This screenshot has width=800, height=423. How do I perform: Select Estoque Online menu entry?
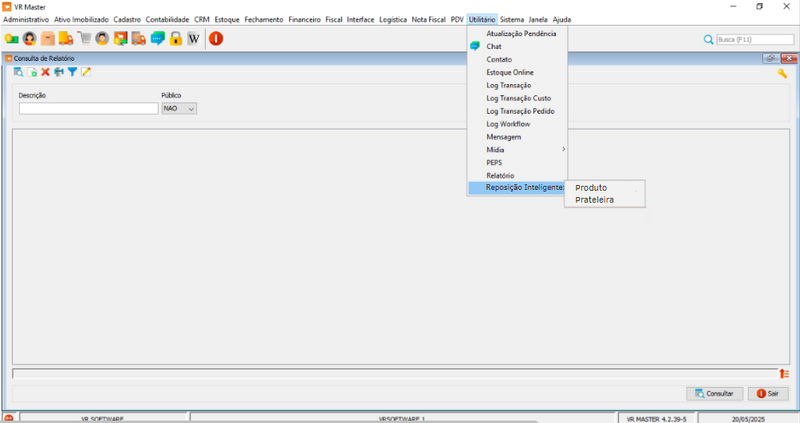point(510,72)
